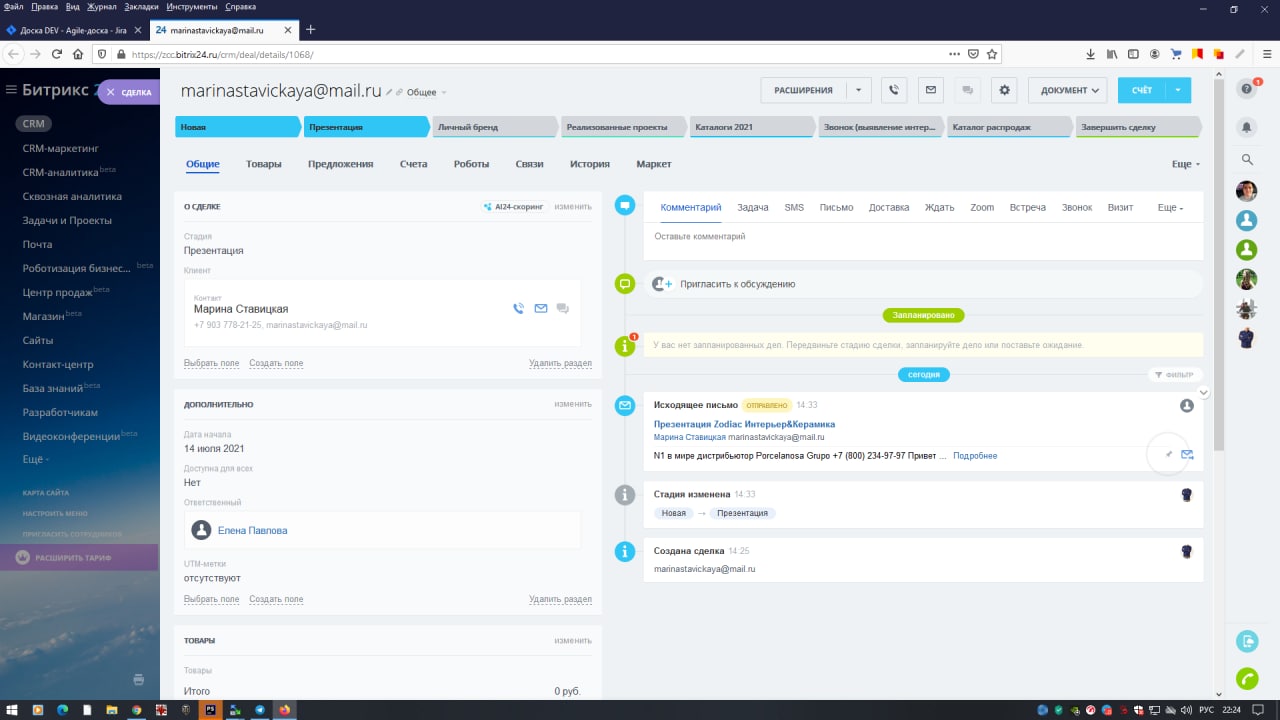Open Chrome from the taskbar

coord(137,710)
